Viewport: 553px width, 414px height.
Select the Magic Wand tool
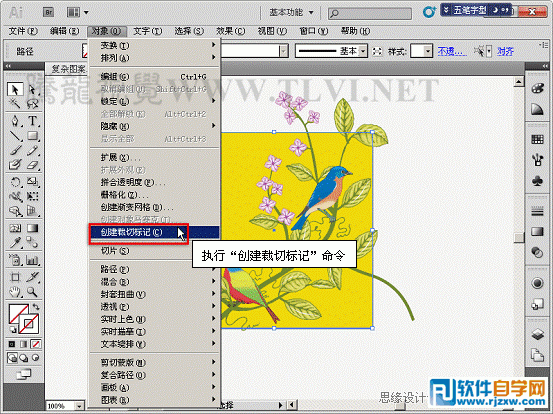coord(15,104)
